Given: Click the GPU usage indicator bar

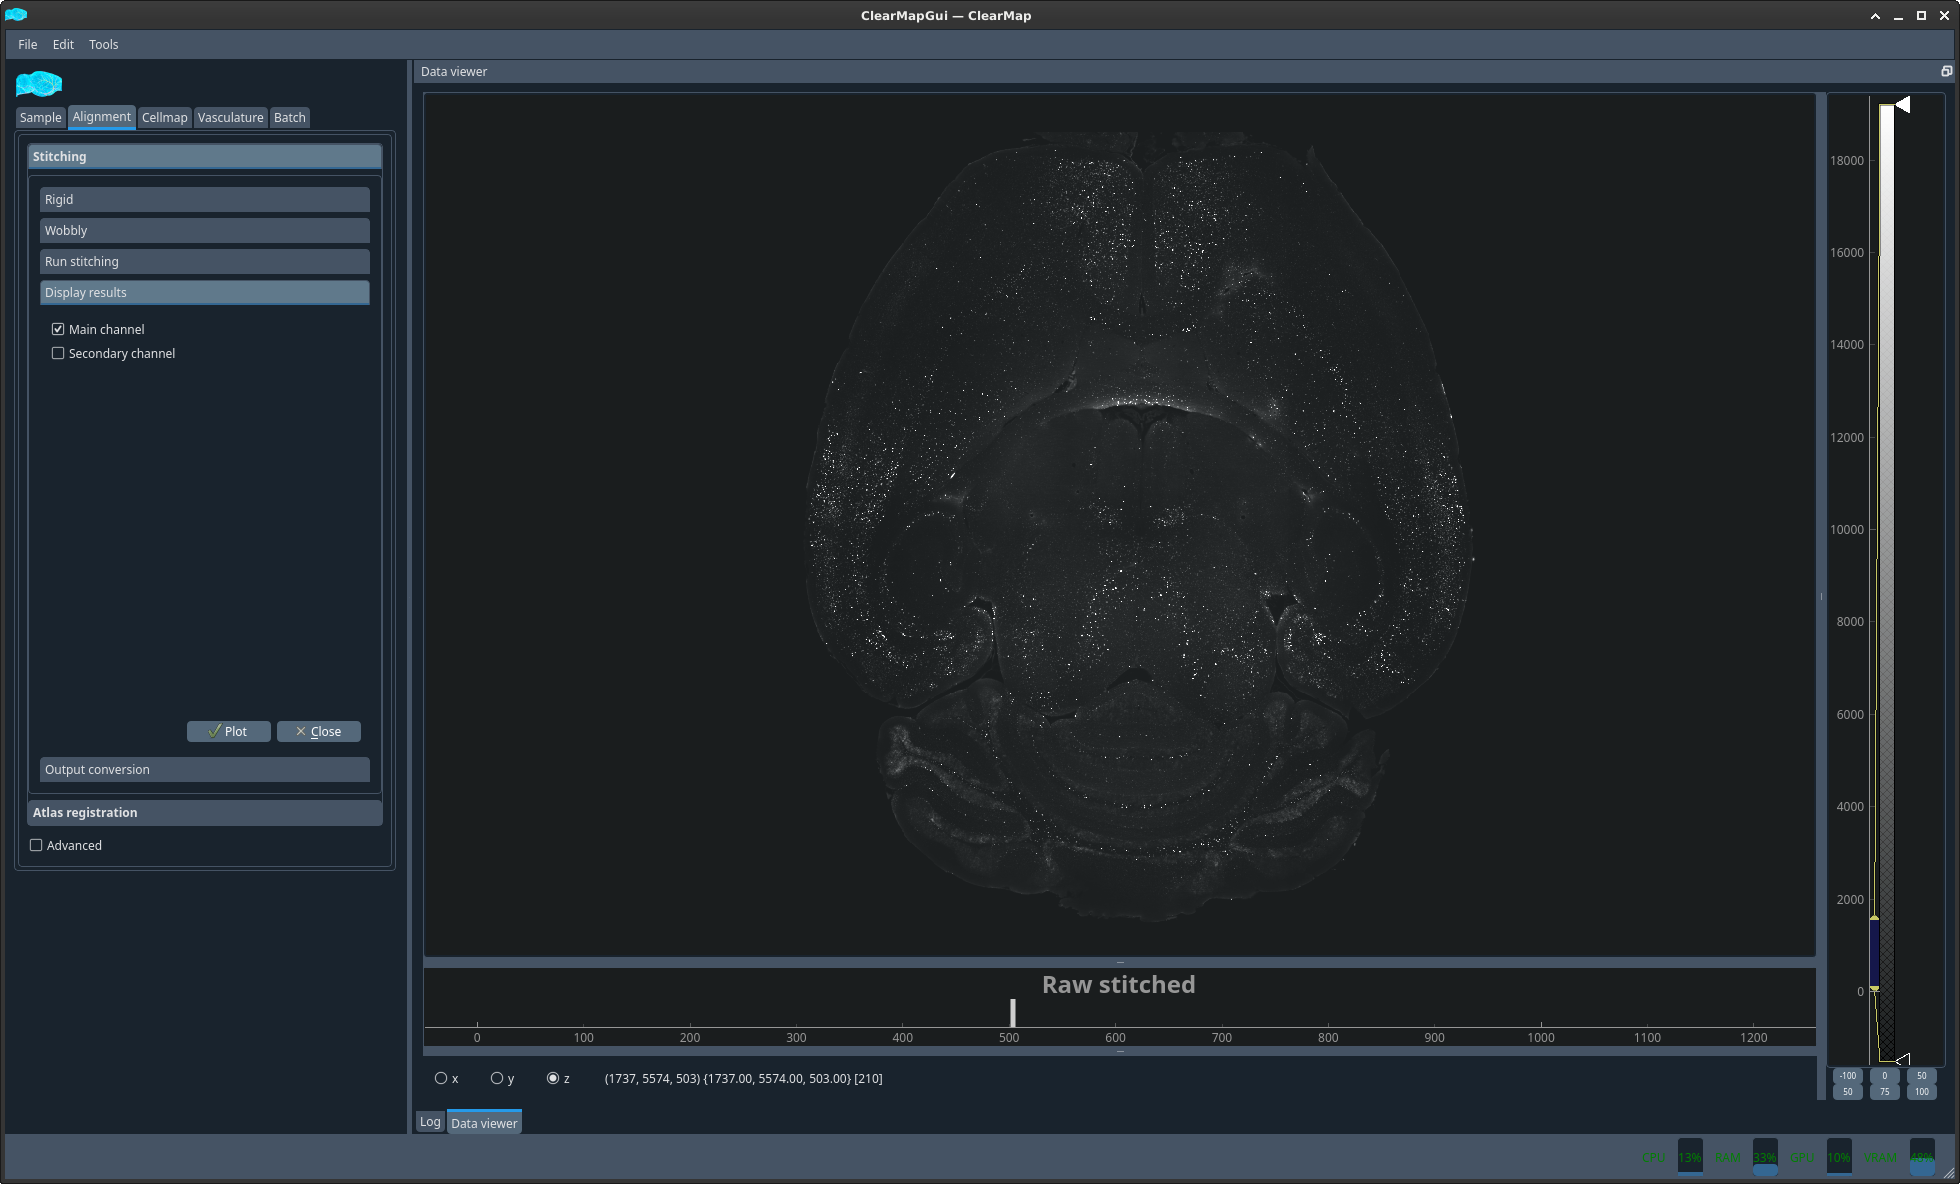Looking at the screenshot, I should click(1839, 1157).
